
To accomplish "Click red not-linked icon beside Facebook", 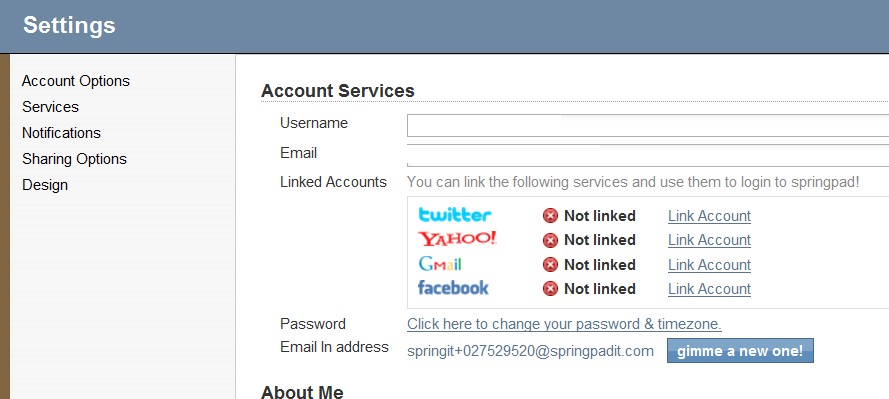I will tap(550, 289).
